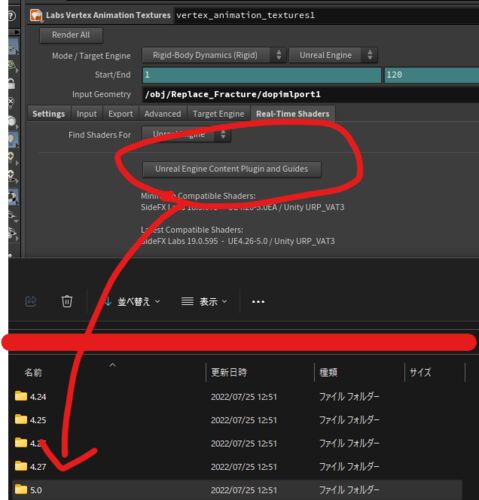
Task: Open the Find Shaders For dropdown
Action: tap(186, 135)
